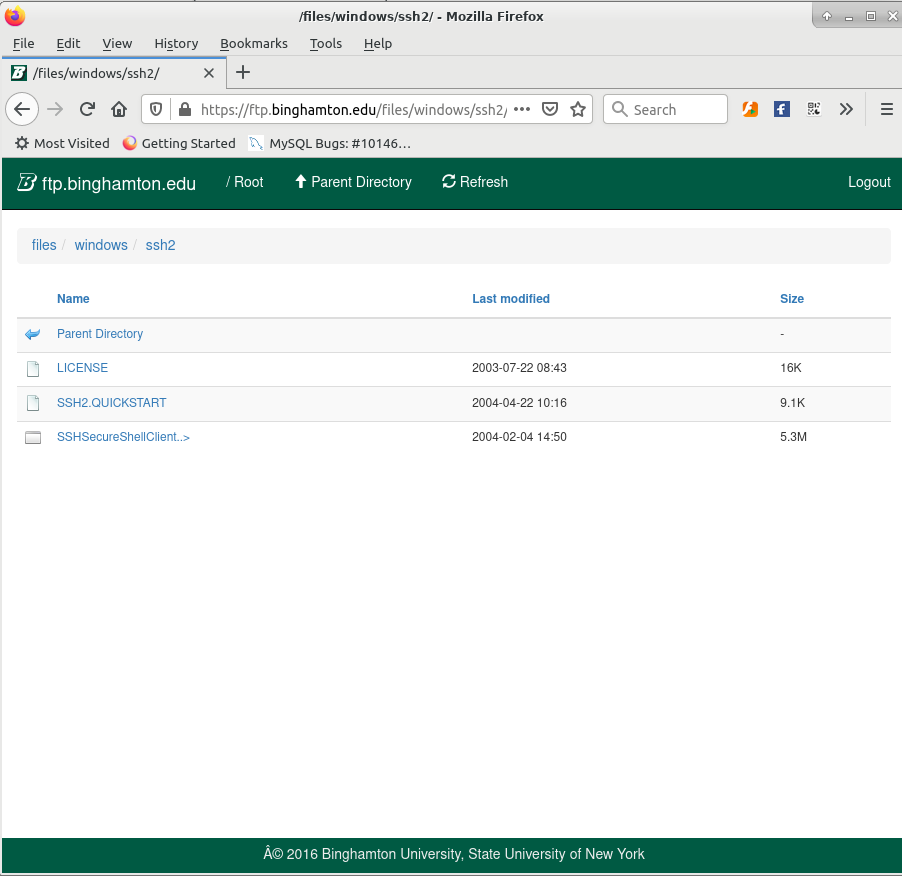This screenshot has height=876, width=902.
Task: Sort by Size column header
Action: click(x=792, y=299)
